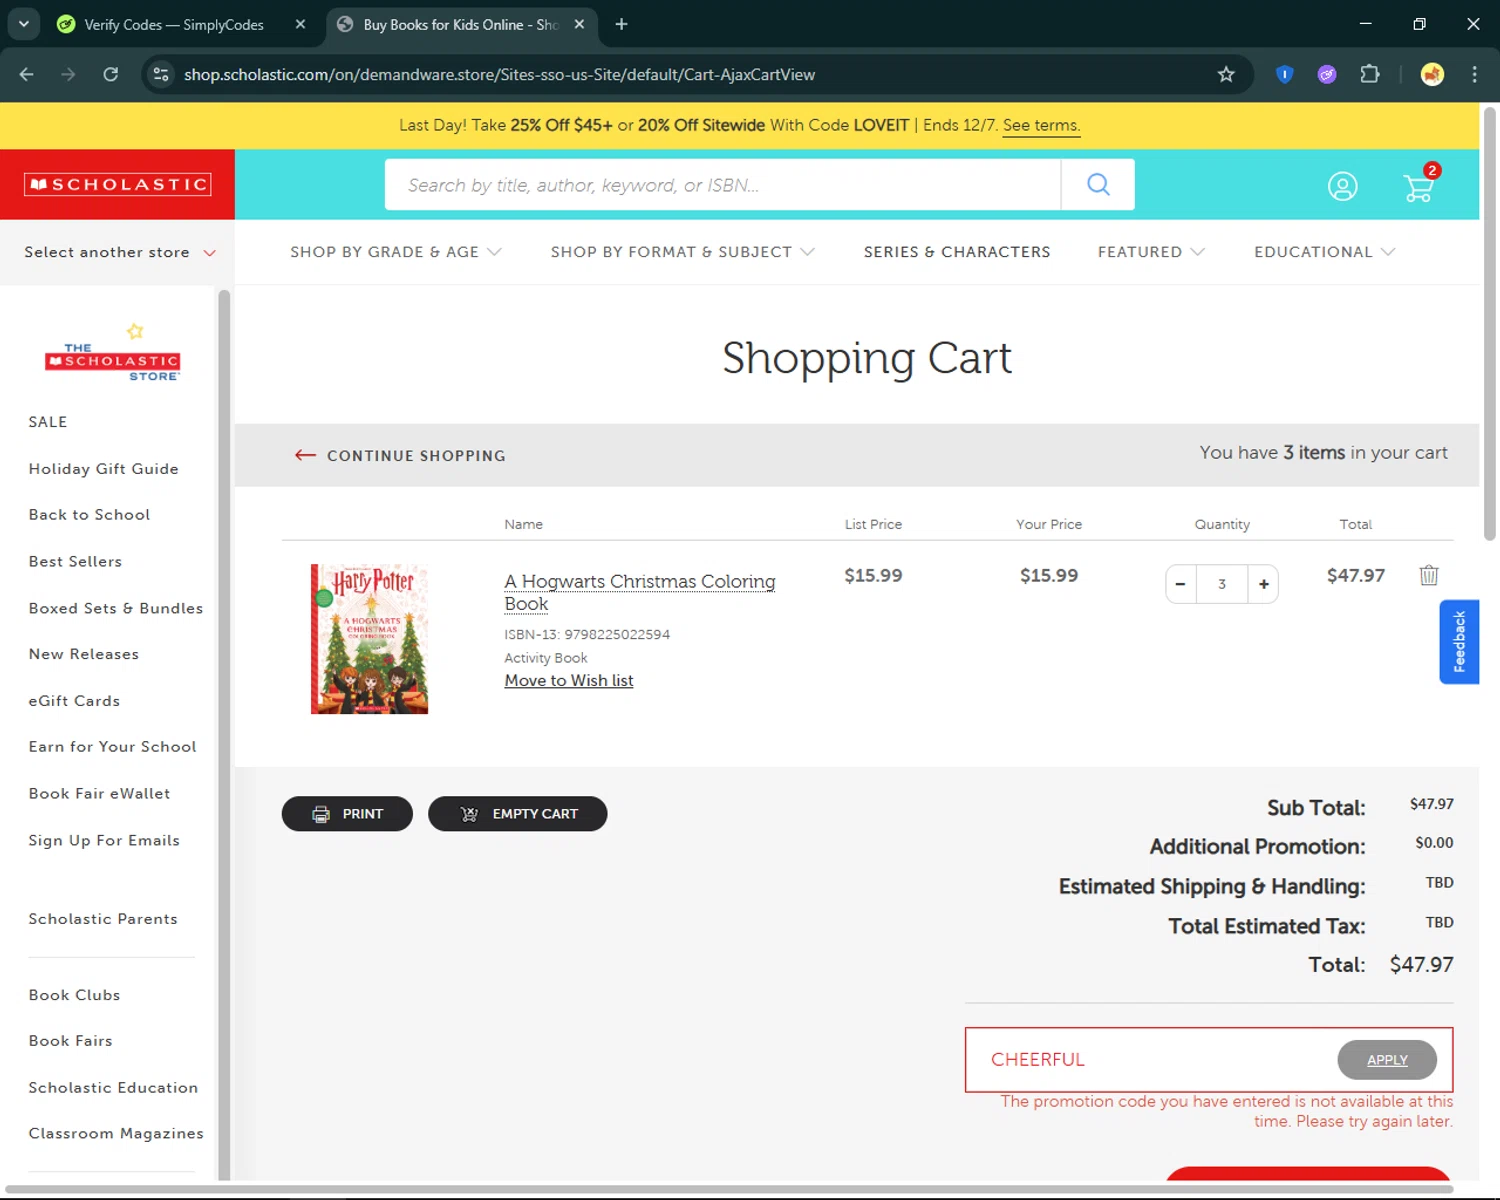Click Continue Shopping link
Viewport: 1500px width, 1200px height.
point(400,456)
